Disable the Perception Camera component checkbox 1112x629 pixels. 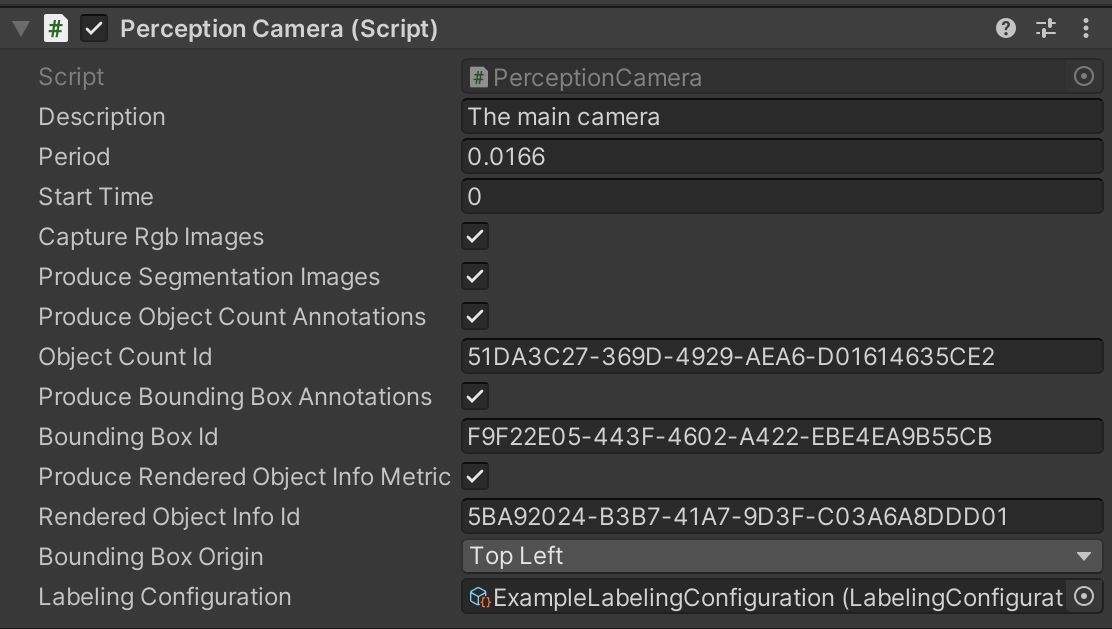coord(95,29)
